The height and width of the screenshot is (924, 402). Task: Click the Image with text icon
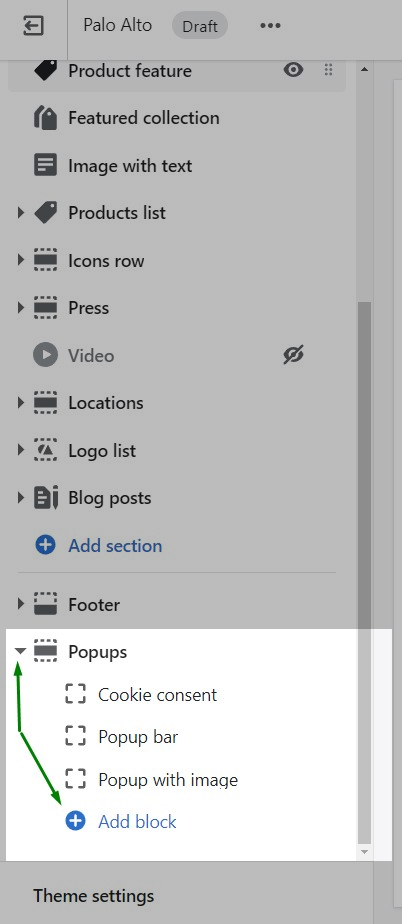(45, 166)
